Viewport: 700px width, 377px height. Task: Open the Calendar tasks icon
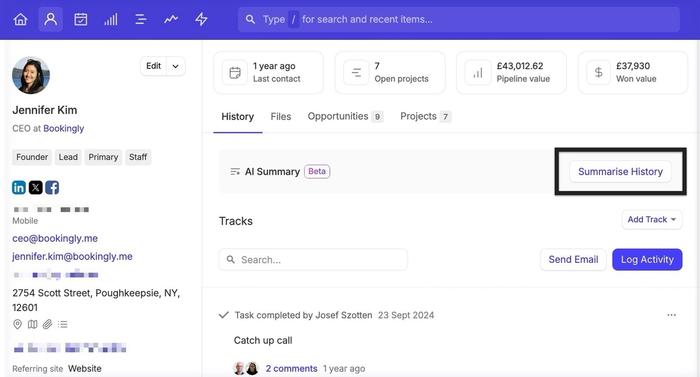[x=81, y=19]
